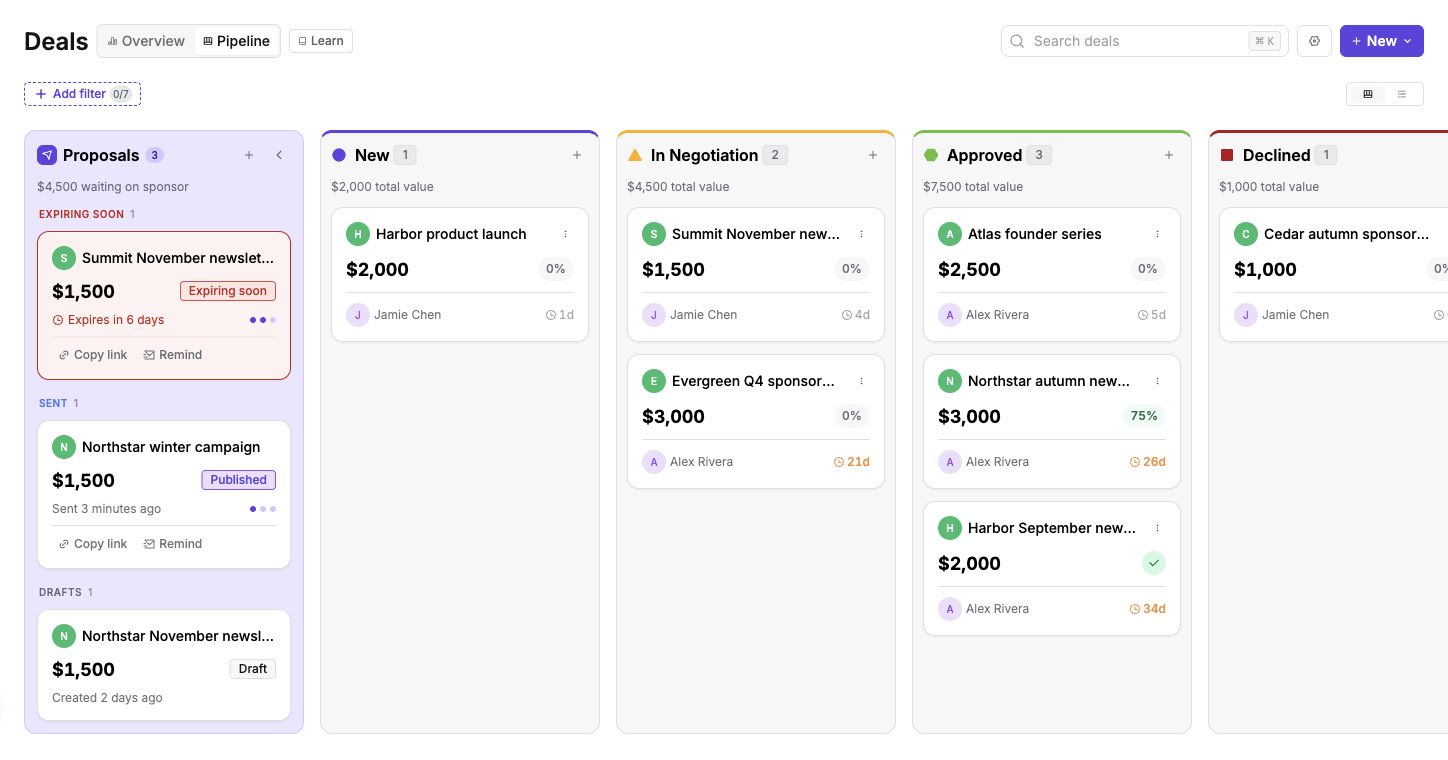Click Alex Rivera avatar on Evergreen Q4 card
This screenshot has height=760, width=1448.
click(x=654, y=462)
